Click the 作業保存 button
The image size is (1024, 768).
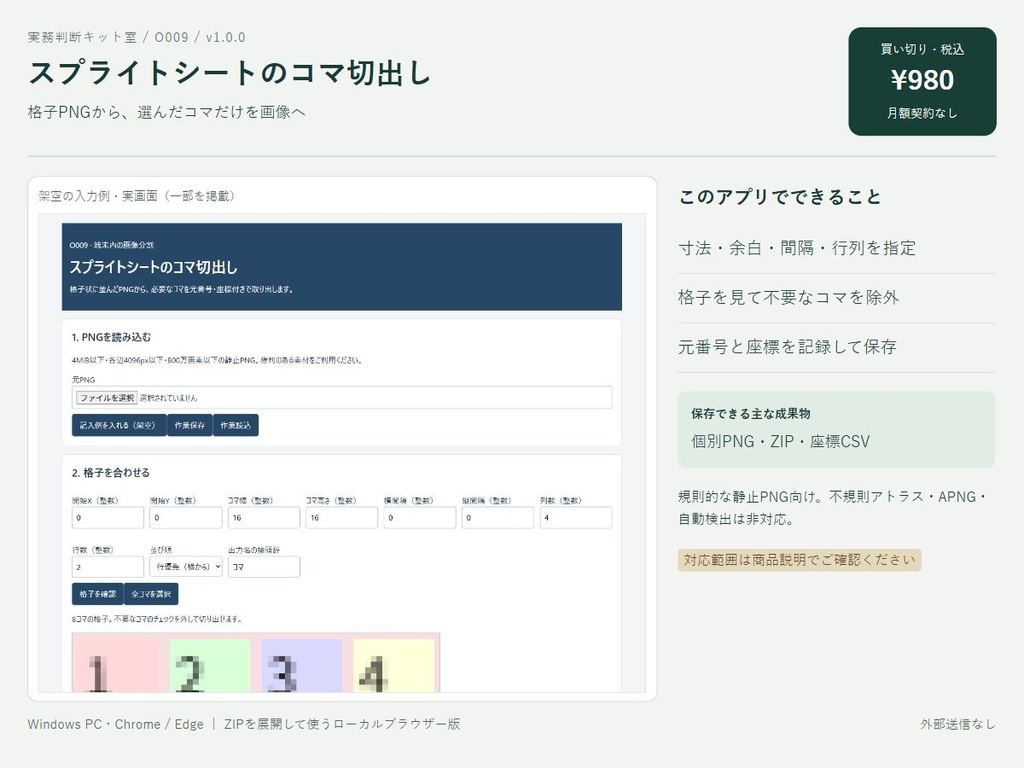click(x=189, y=425)
